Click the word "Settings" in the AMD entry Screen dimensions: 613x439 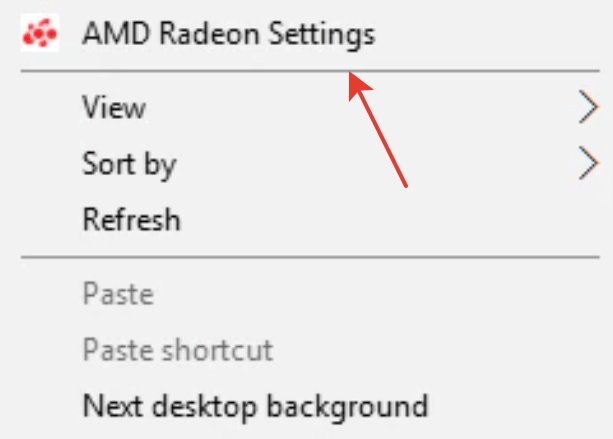(x=322, y=35)
